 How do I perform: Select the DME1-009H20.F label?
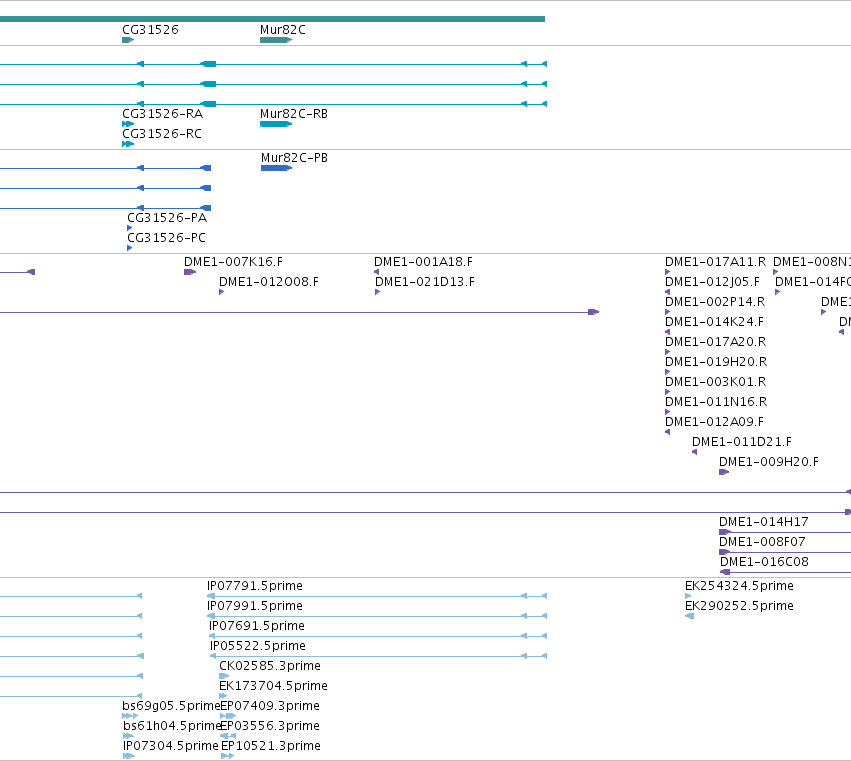point(769,462)
